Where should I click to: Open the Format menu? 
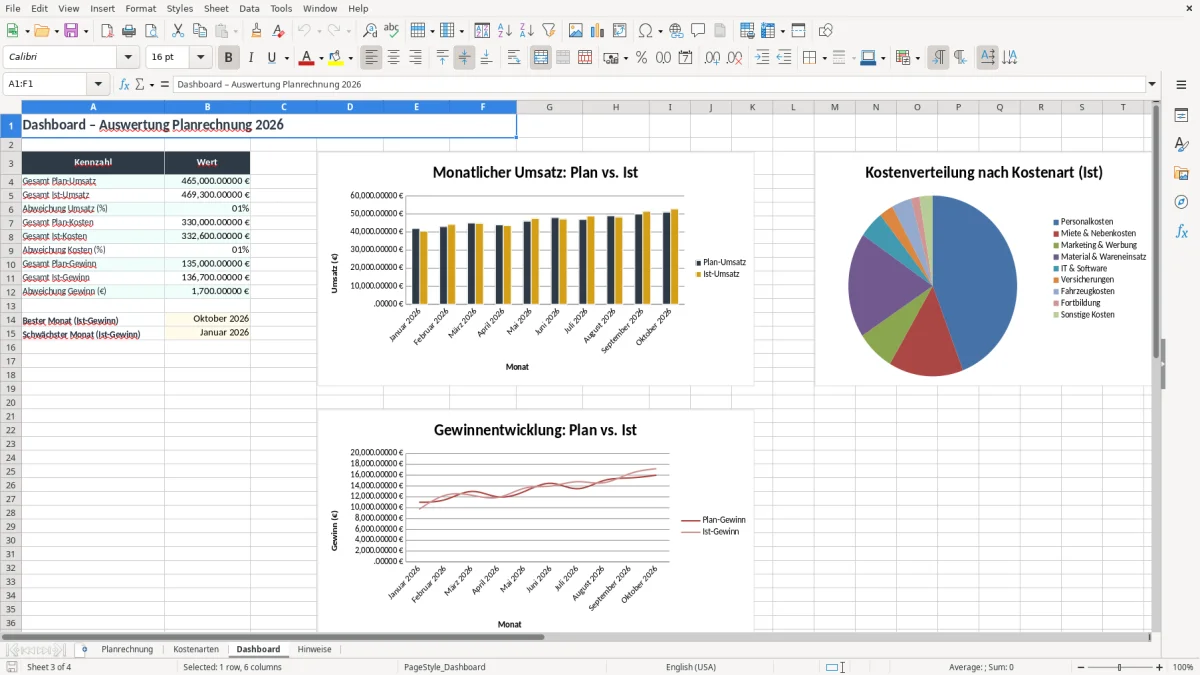pos(140,8)
